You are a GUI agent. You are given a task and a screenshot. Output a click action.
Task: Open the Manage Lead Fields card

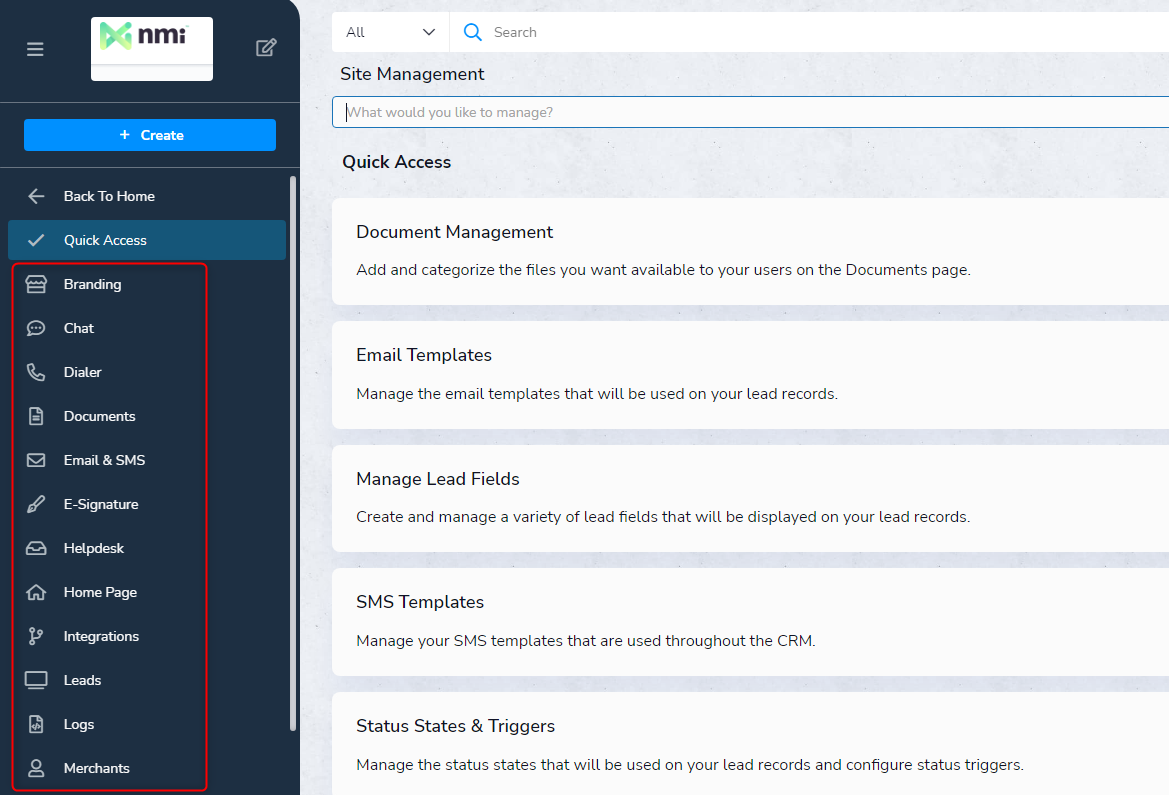pyautogui.click(x=751, y=498)
